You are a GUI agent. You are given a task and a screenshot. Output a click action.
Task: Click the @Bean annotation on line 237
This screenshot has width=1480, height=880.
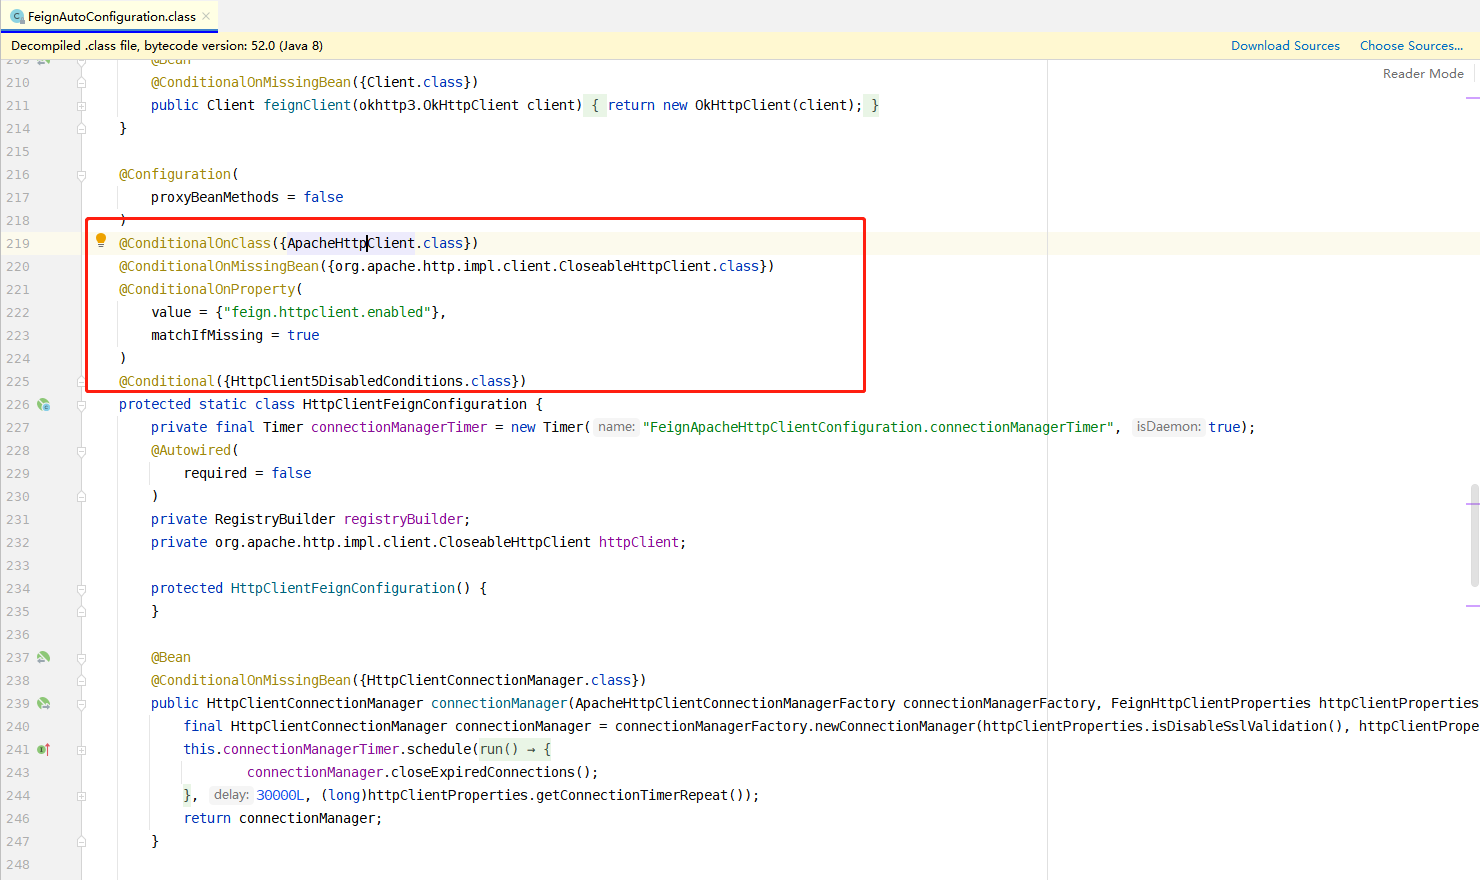click(x=171, y=657)
